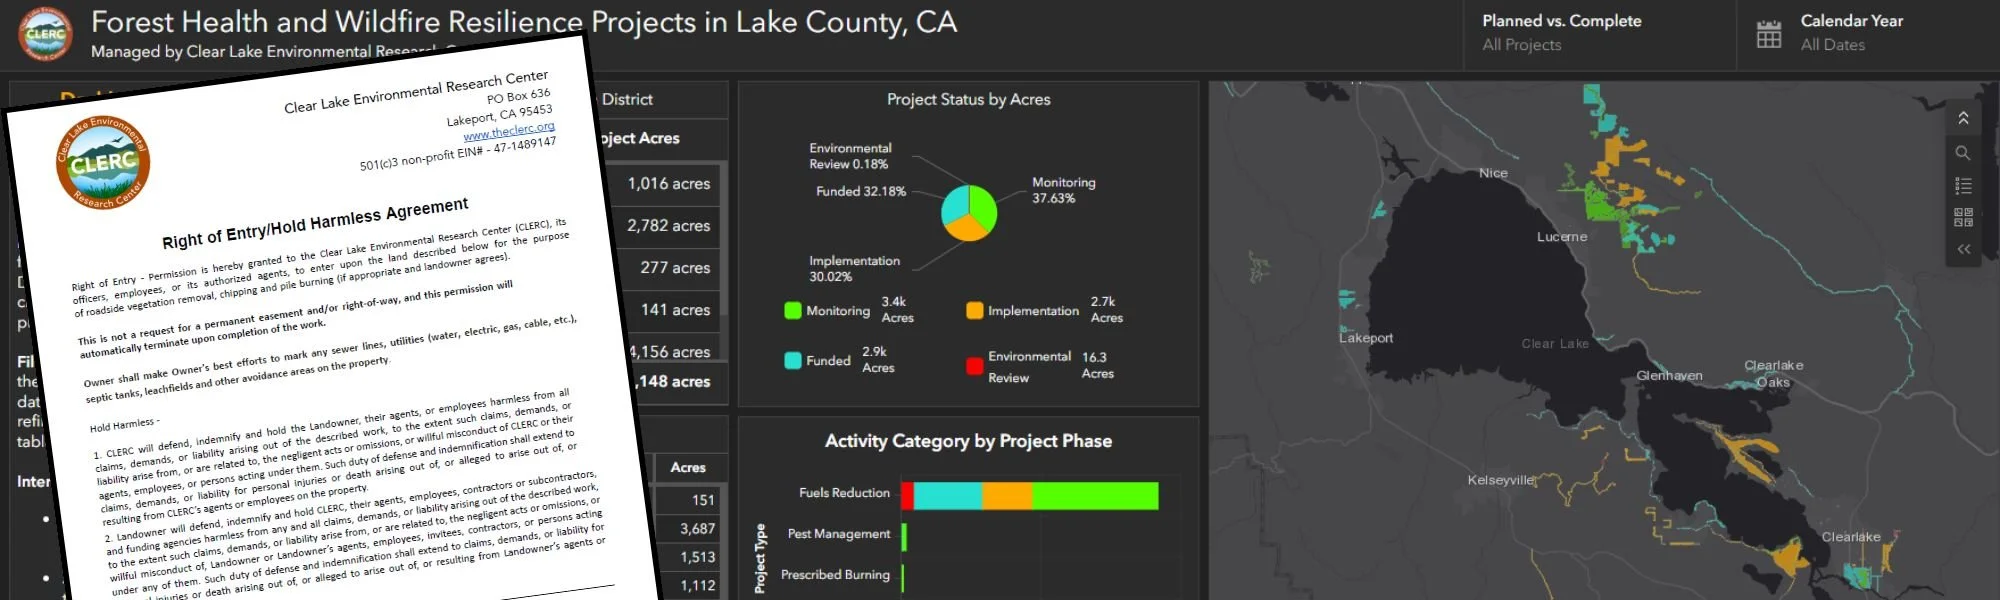Click the Clearlake Oaks map label
This screenshot has height=600, width=2000.
[x=1774, y=373]
